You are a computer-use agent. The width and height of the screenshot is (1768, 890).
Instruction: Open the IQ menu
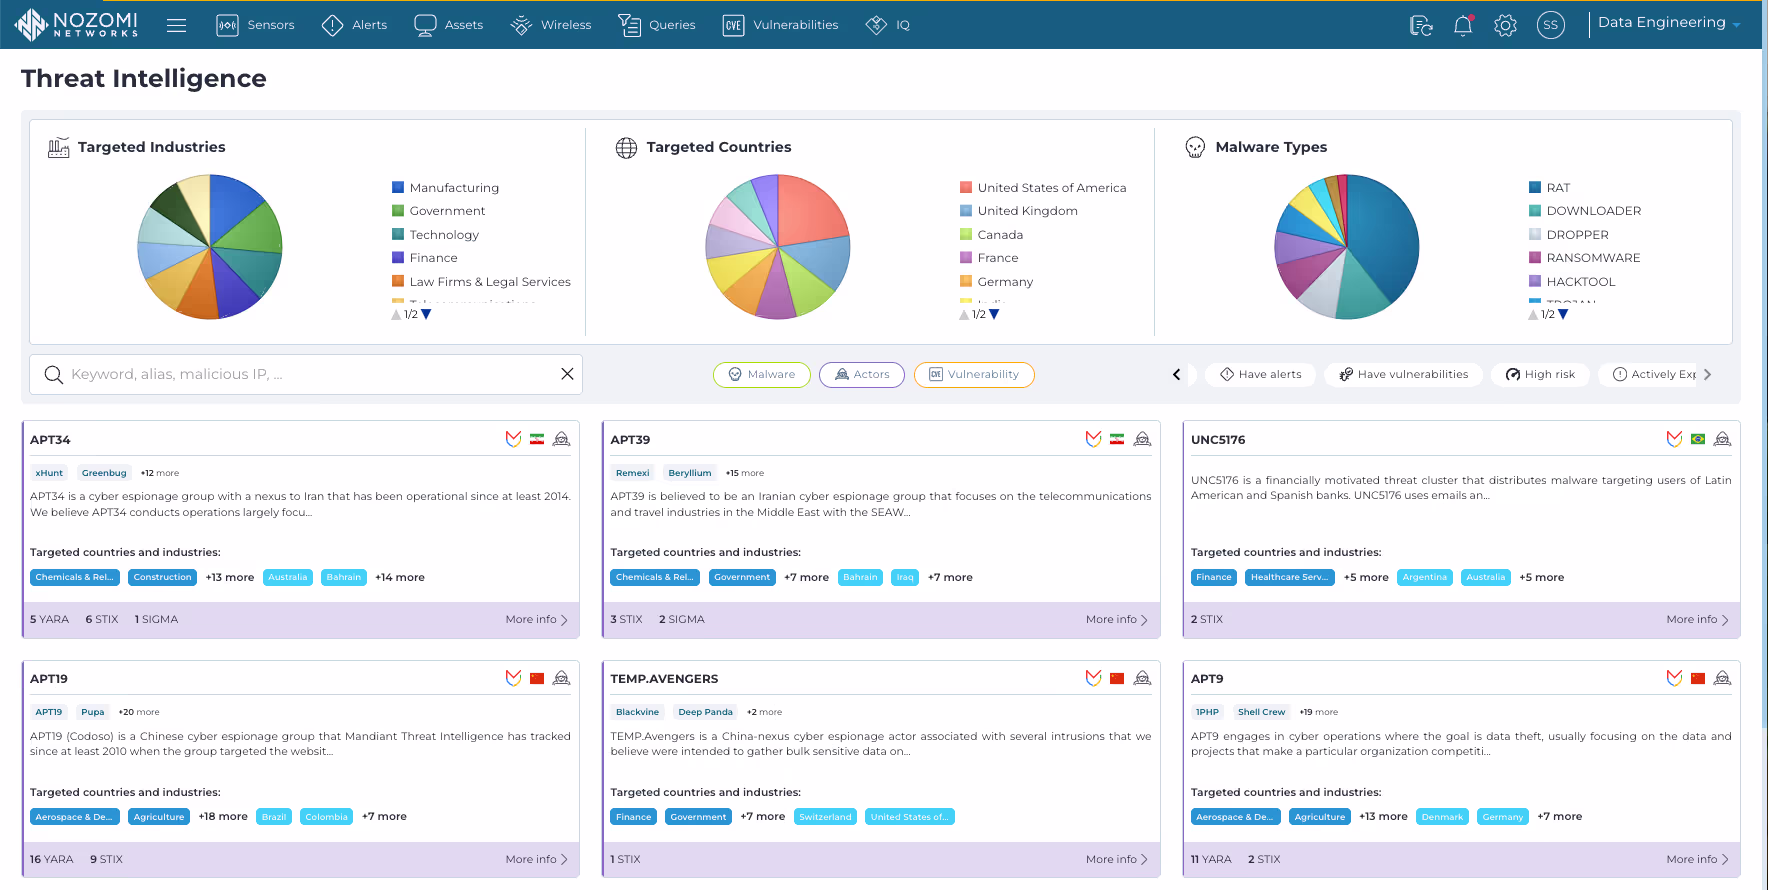pyautogui.click(x=888, y=25)
